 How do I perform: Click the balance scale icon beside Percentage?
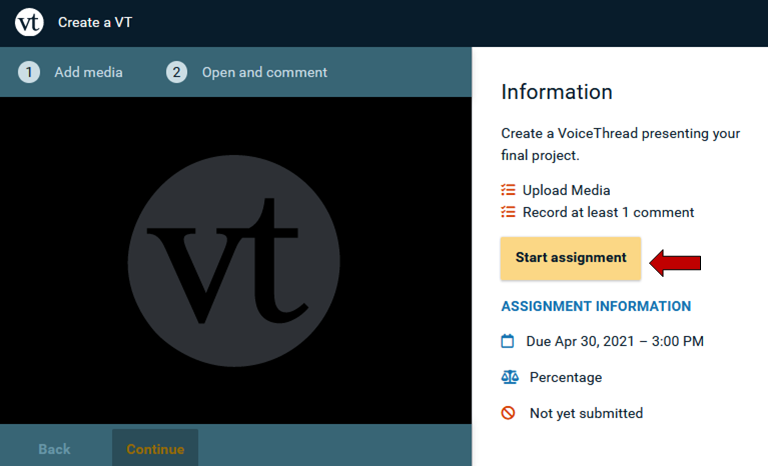(509, 377)
